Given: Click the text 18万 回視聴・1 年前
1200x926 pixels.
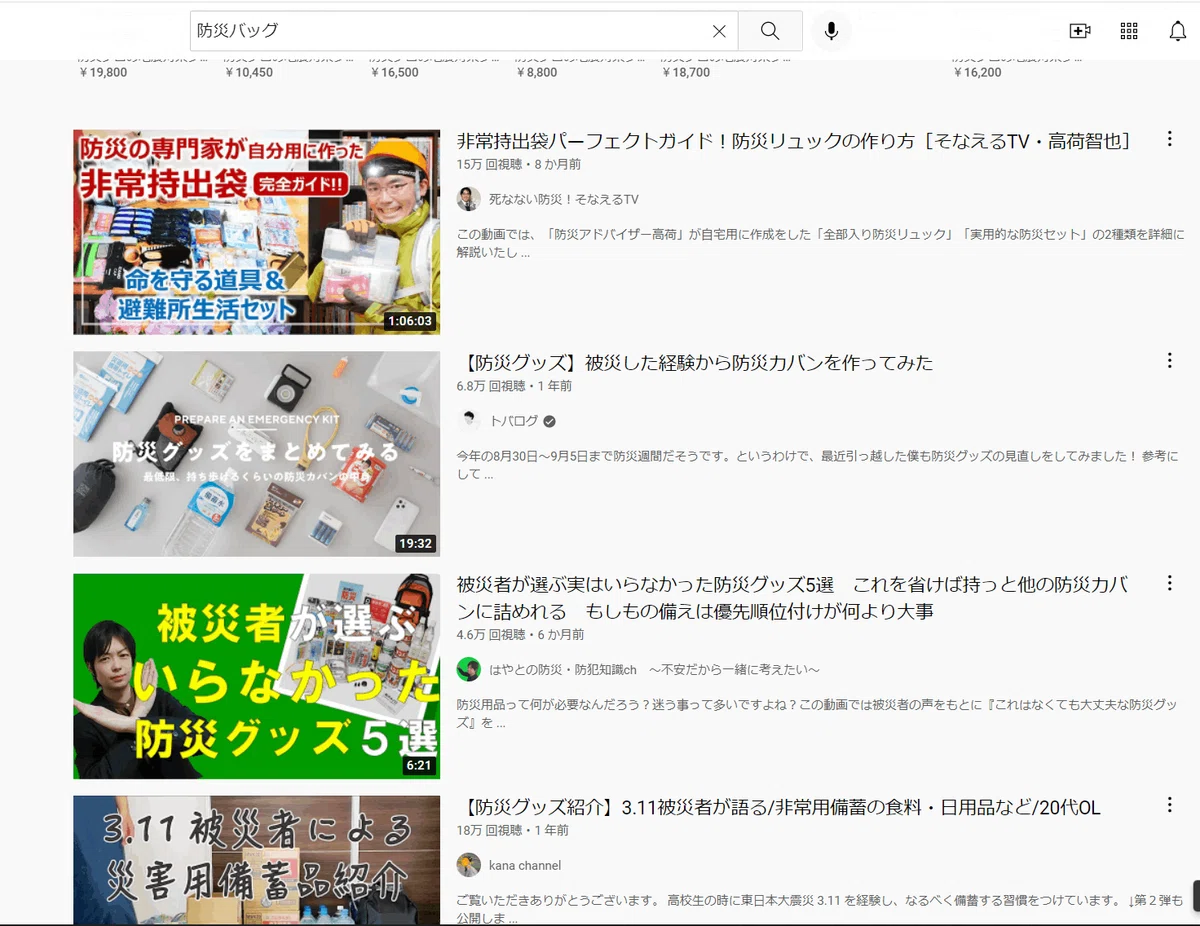Looking at the screenshot, I should coord(512,830).
